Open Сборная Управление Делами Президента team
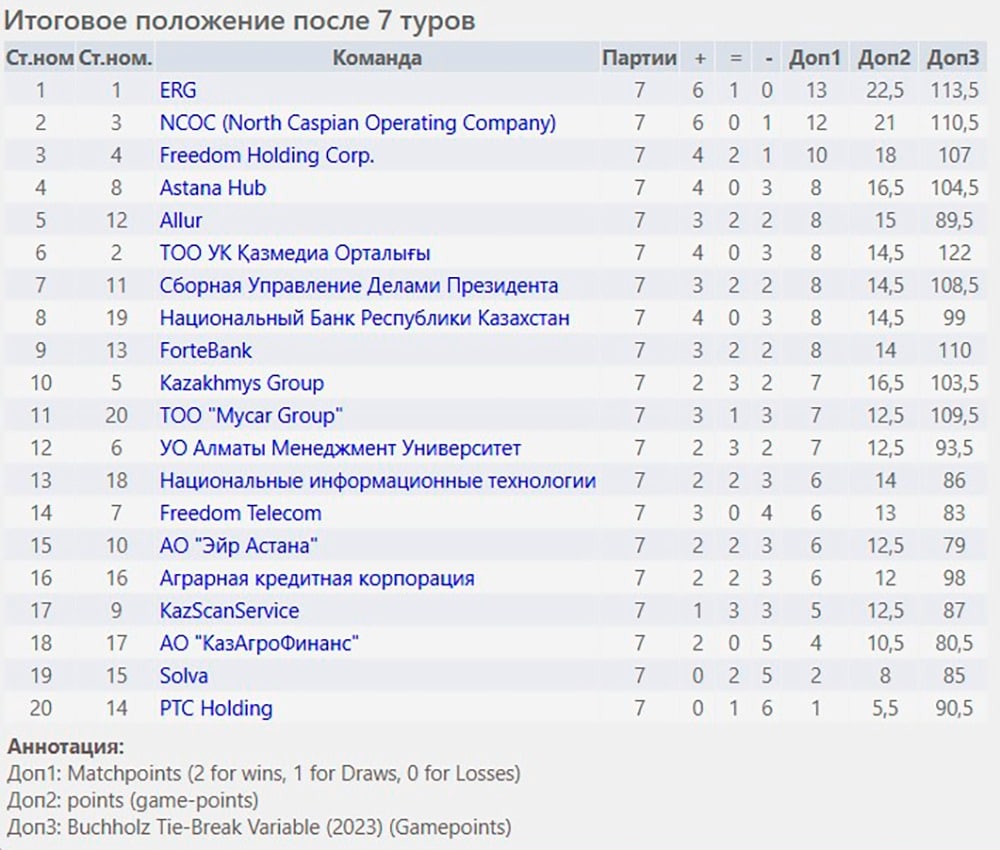The image size is (1000, 850). pyautogui.click(x=358, y=286)
